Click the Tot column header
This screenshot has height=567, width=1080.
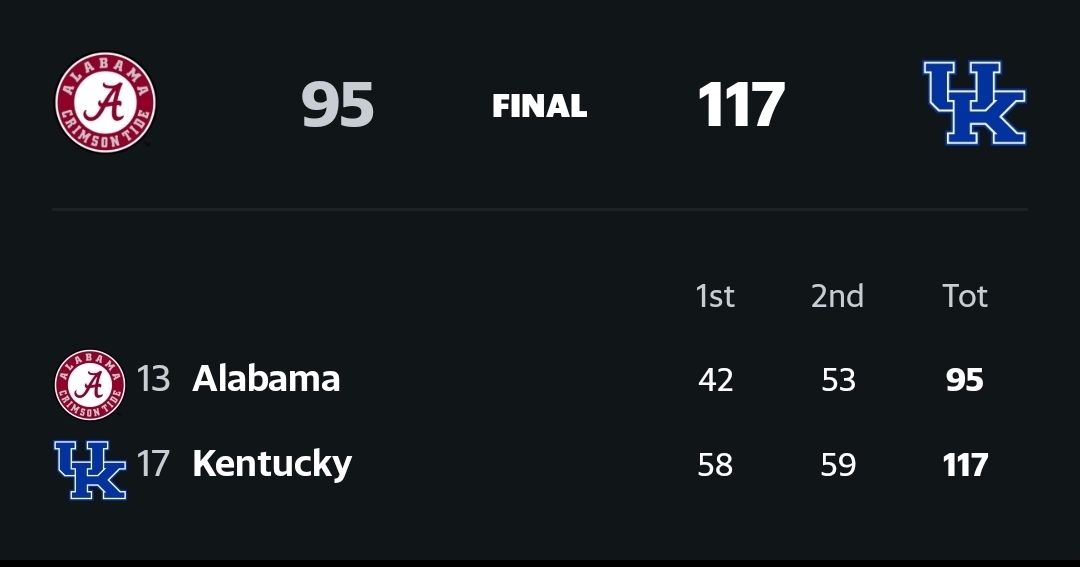pos(965,296)
